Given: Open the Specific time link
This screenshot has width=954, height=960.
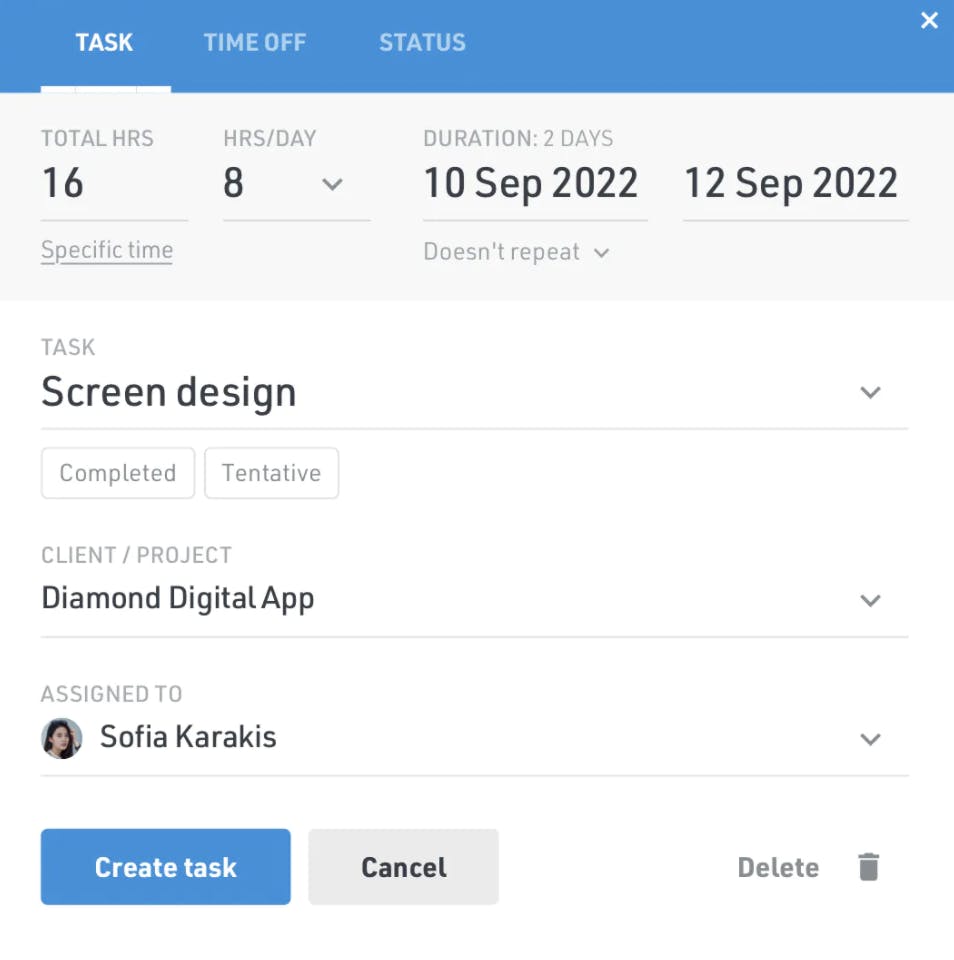Looking at the screenshot, I should [x=107, y=250].
